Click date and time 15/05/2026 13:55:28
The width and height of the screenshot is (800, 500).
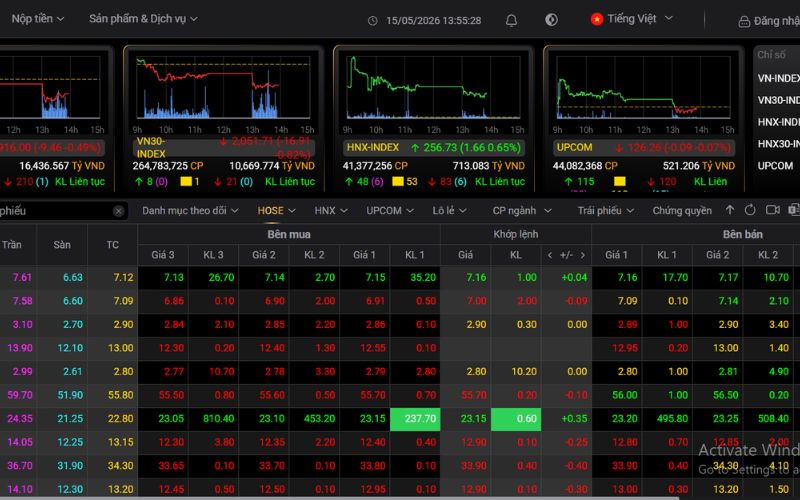click(433, 21)
